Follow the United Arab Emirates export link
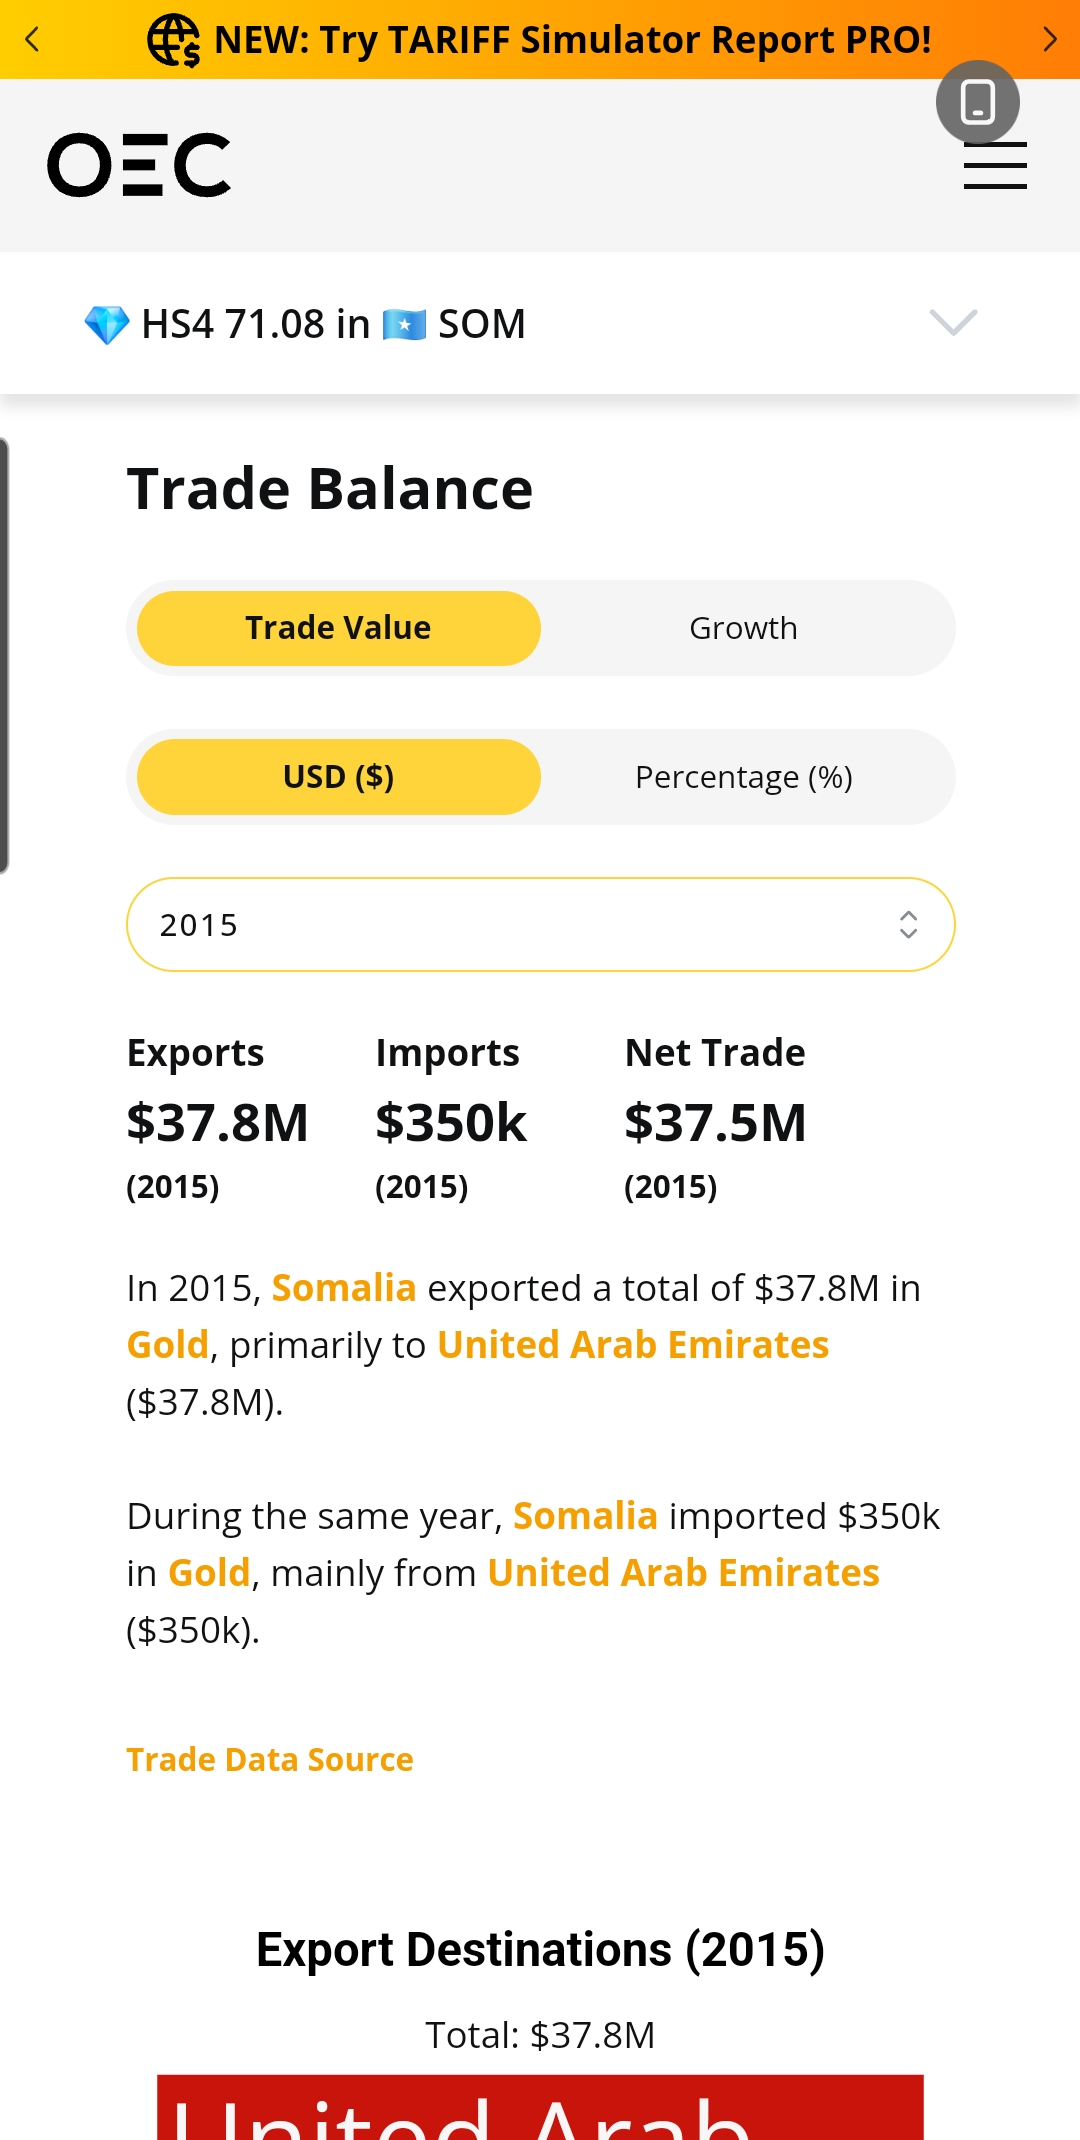The image size is (1080, 2140). coord(633,1345)
